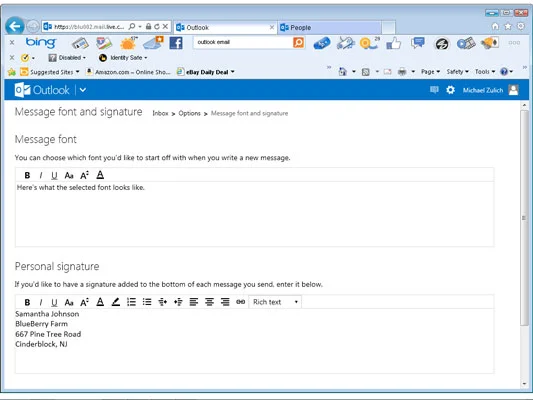Switch to the People browser tab

tap(330, 27)
